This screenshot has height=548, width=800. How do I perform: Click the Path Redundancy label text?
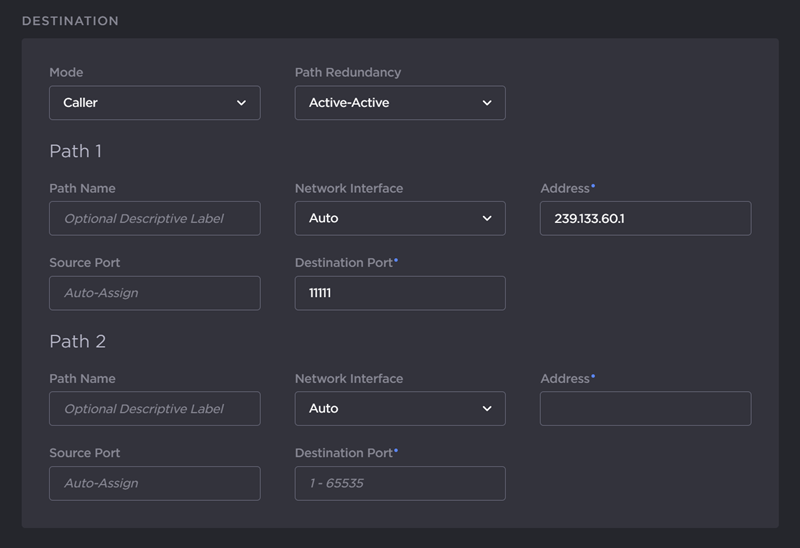coord(347,73)
